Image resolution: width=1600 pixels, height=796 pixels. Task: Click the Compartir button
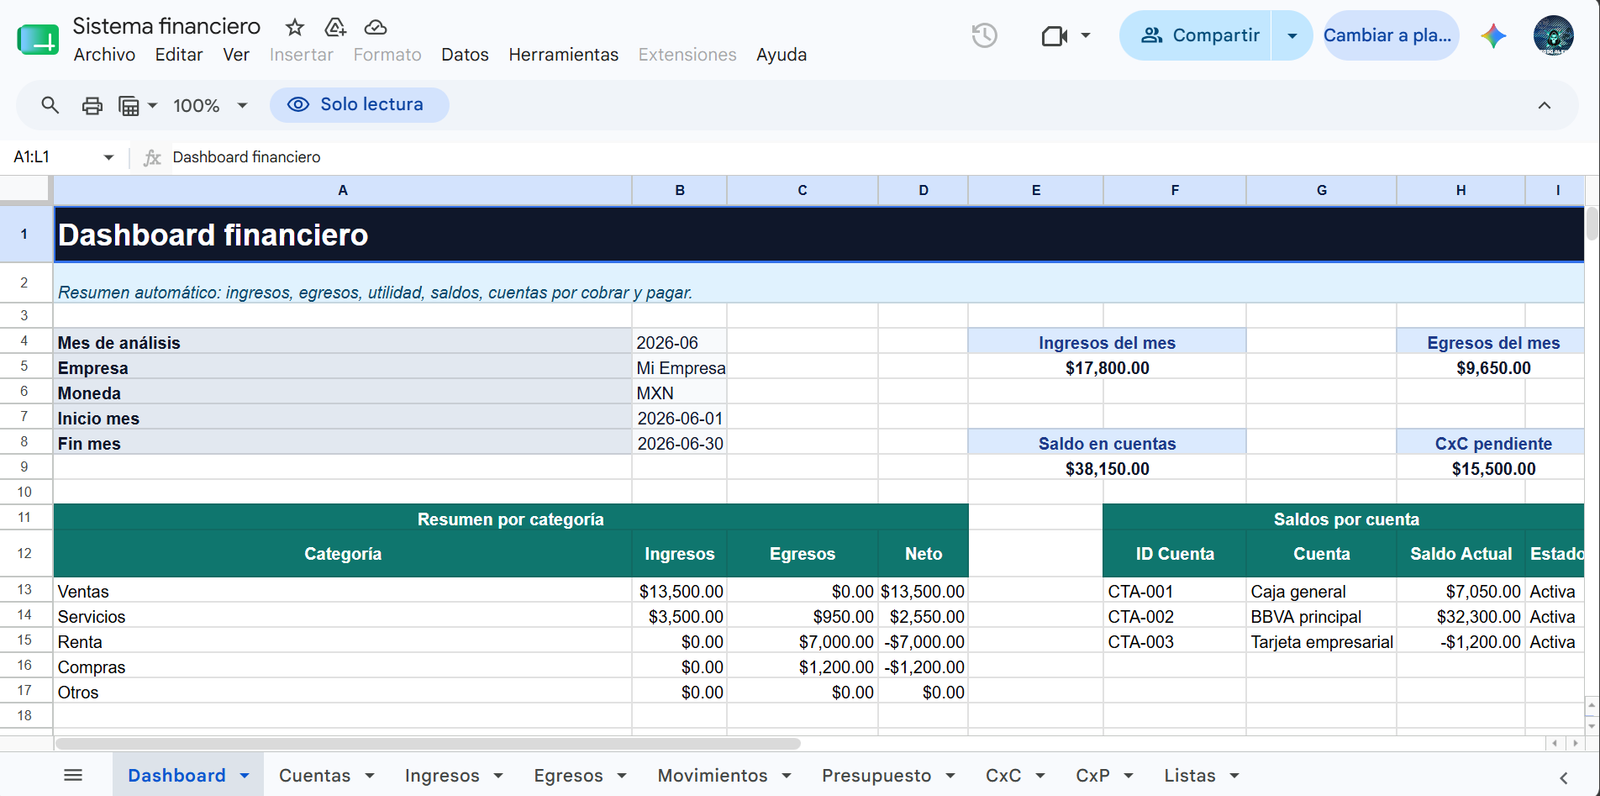point(1197,36)
